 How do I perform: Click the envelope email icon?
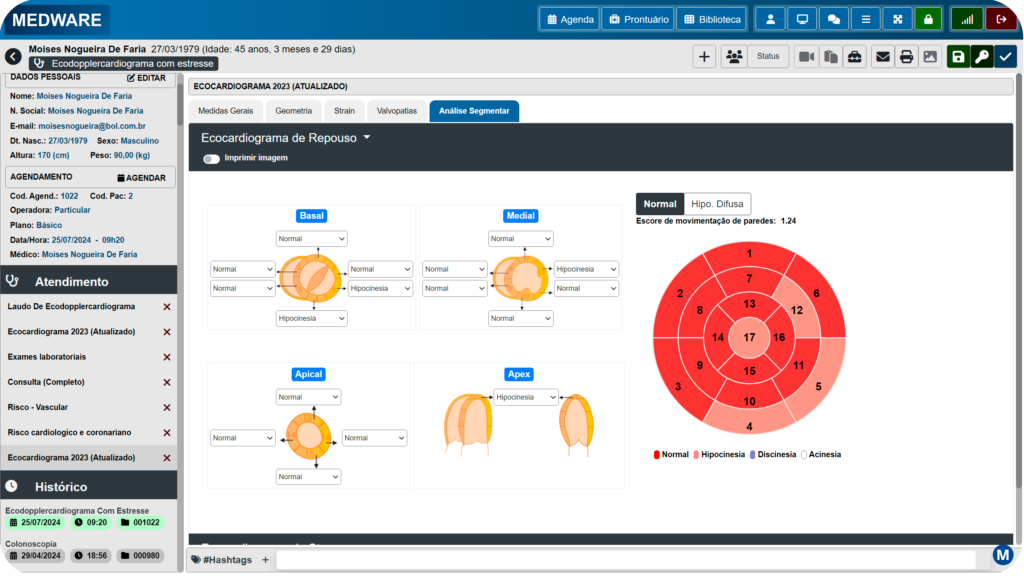(x=882, y=57)
